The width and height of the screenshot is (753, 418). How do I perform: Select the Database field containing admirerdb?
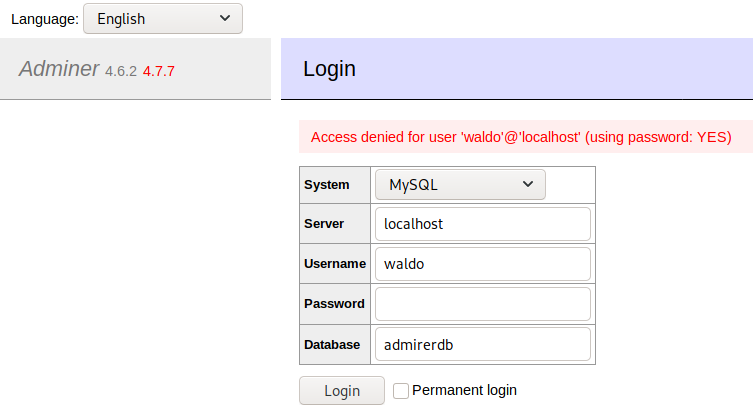coord(482,344)
